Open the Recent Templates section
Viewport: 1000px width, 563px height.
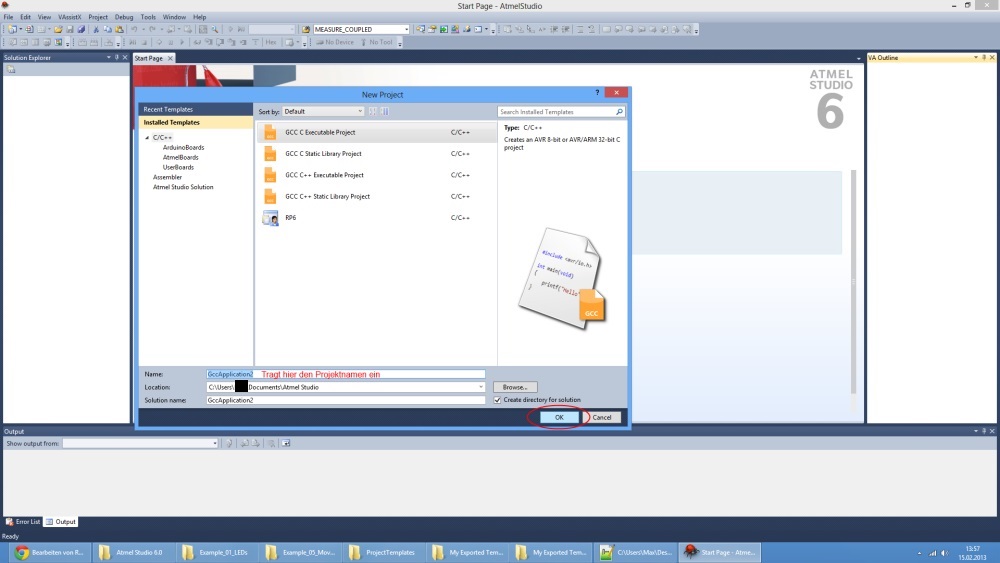coord(168,109)
